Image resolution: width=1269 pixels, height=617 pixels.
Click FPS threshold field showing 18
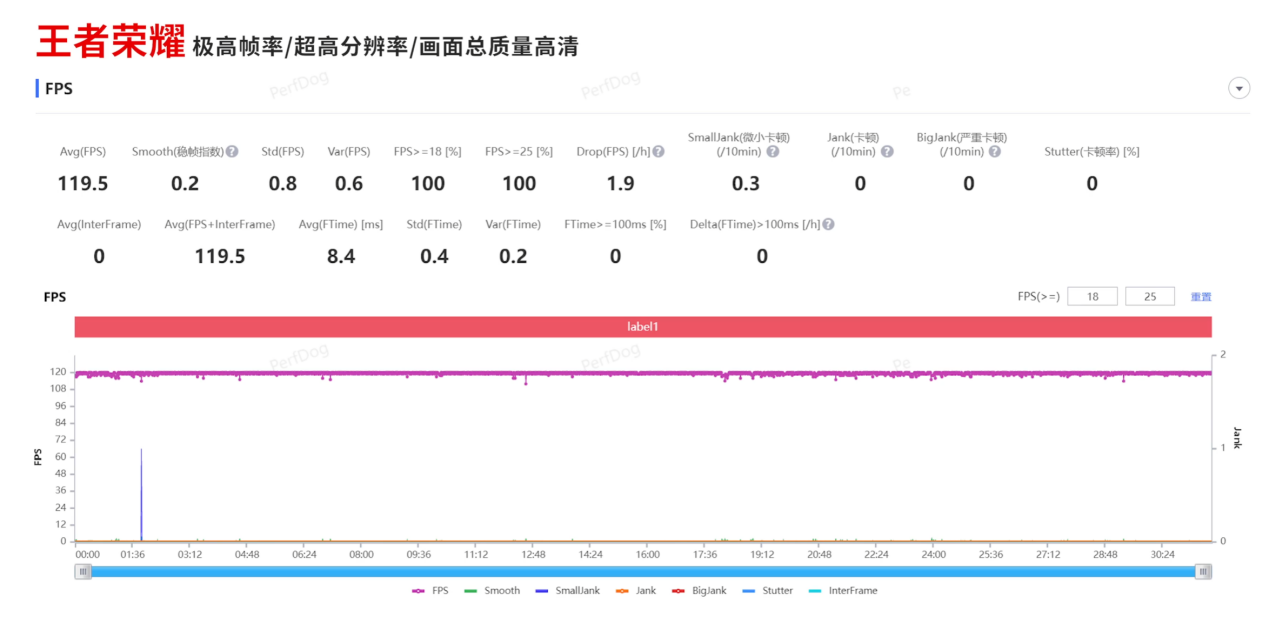click(1092, 297)
